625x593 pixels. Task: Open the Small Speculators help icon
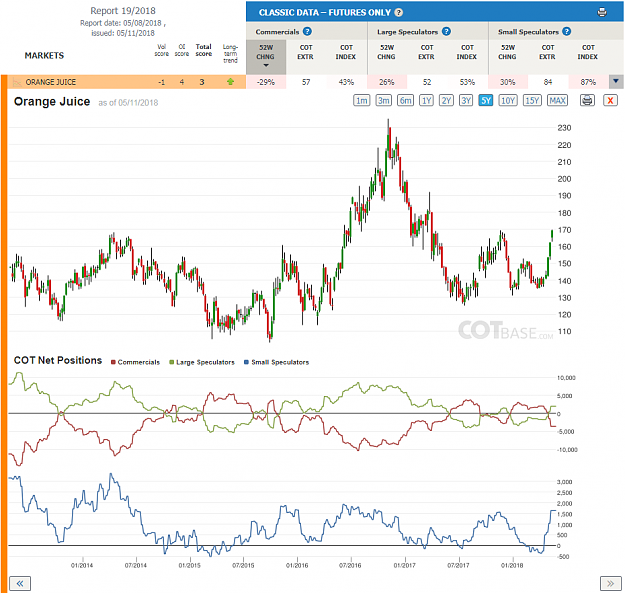click(566, 31)
